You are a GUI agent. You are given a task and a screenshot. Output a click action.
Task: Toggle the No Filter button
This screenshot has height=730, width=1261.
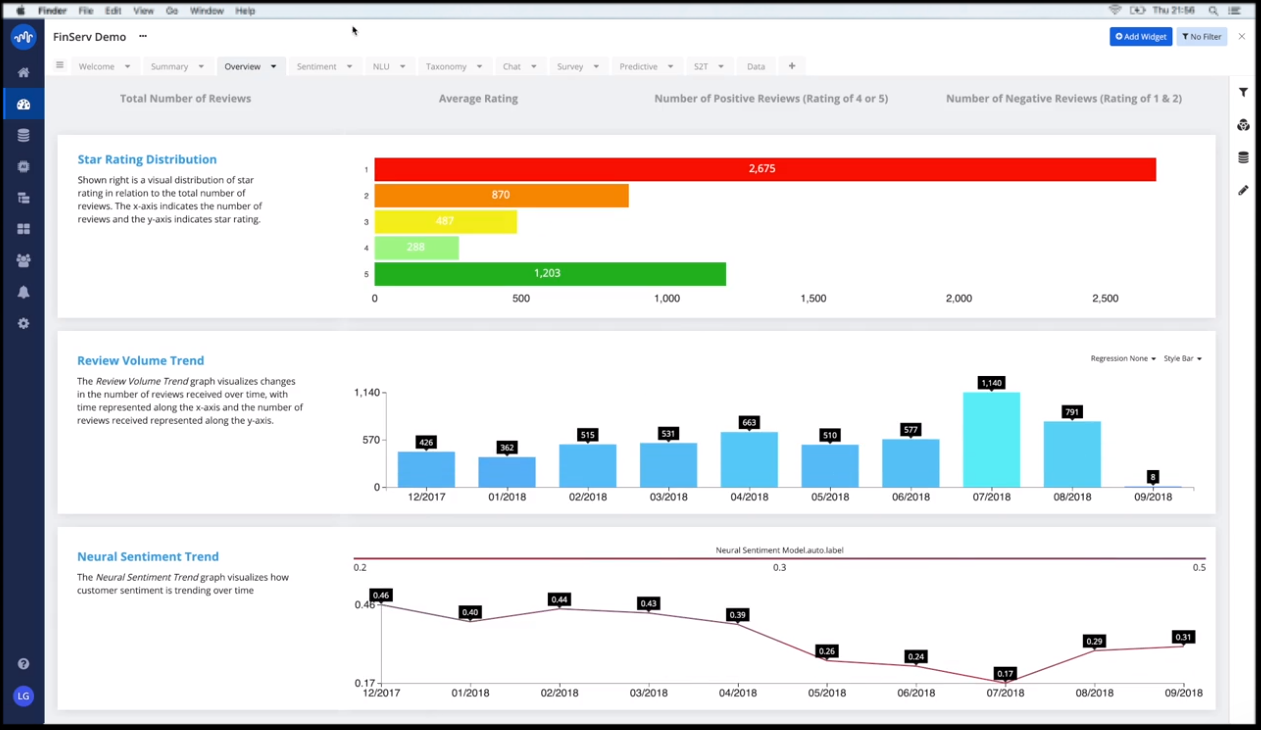tap(1201, 36)
